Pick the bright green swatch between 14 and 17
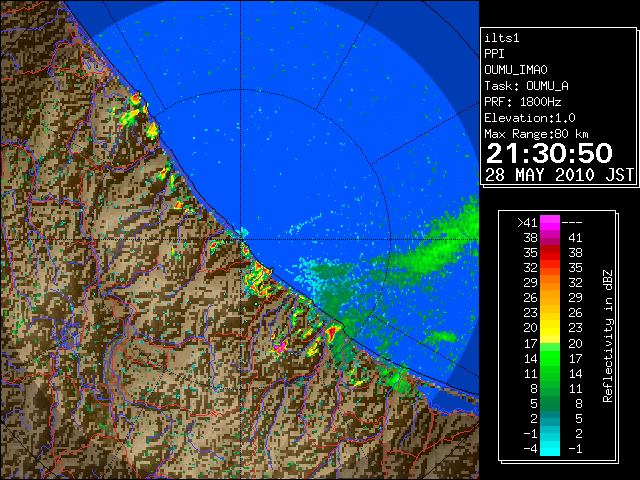Viewport: 640px width, 480px height. point(550,358)
